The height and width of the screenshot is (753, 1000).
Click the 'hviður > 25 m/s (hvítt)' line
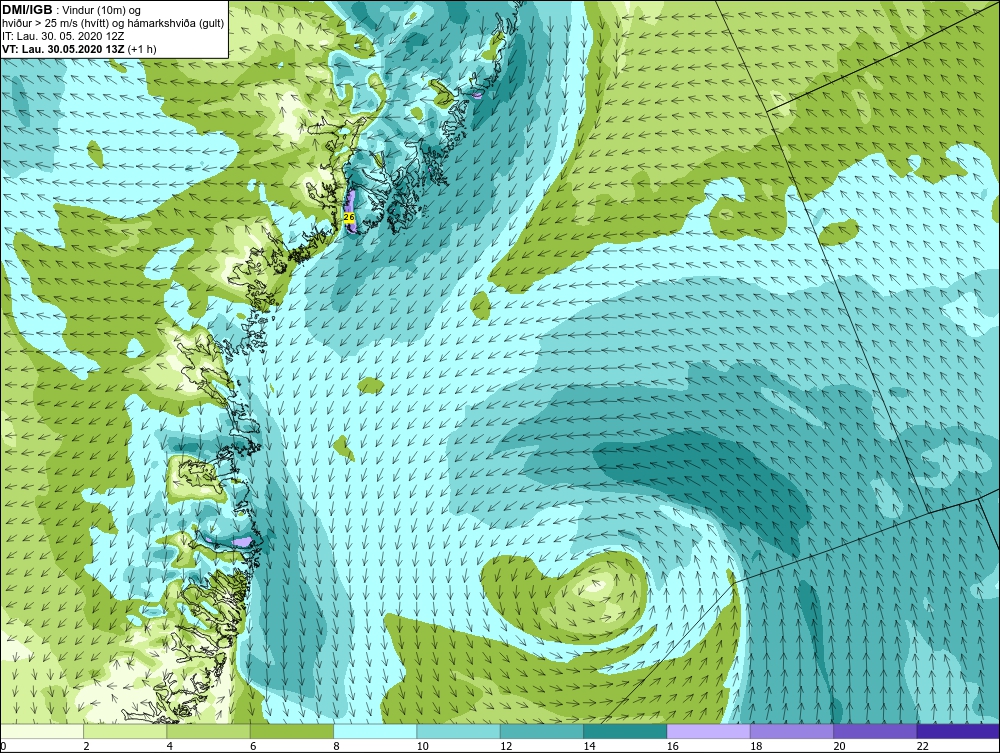pos(54,24)
